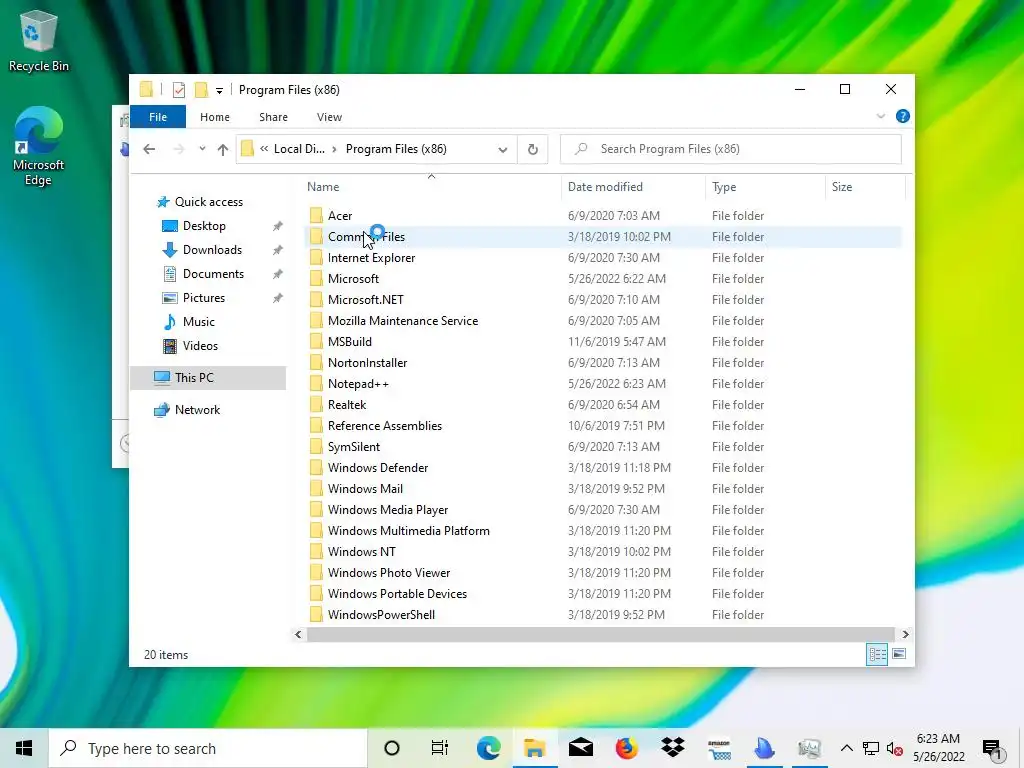Viewport: 1024px width, 768px height.
Task: Click the blue Help question mark icon
Action: 903,116
